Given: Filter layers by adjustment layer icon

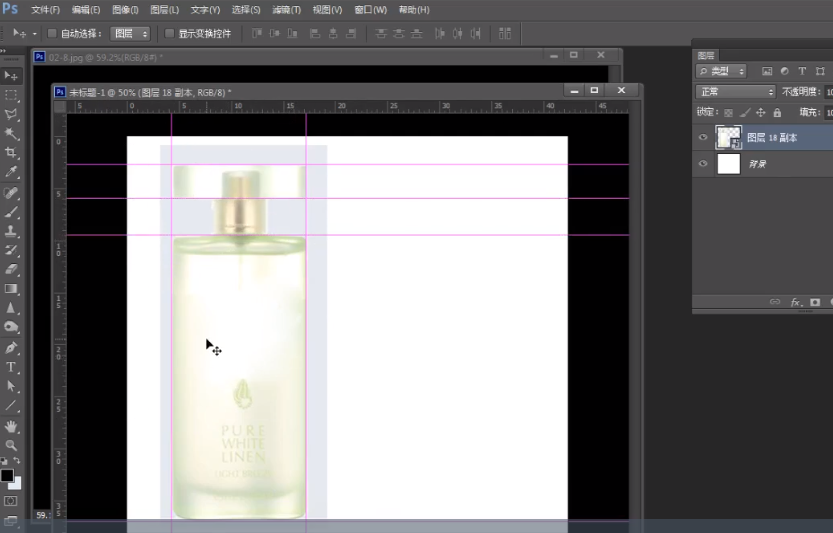Looking at the screenshot, I should 785,71.
